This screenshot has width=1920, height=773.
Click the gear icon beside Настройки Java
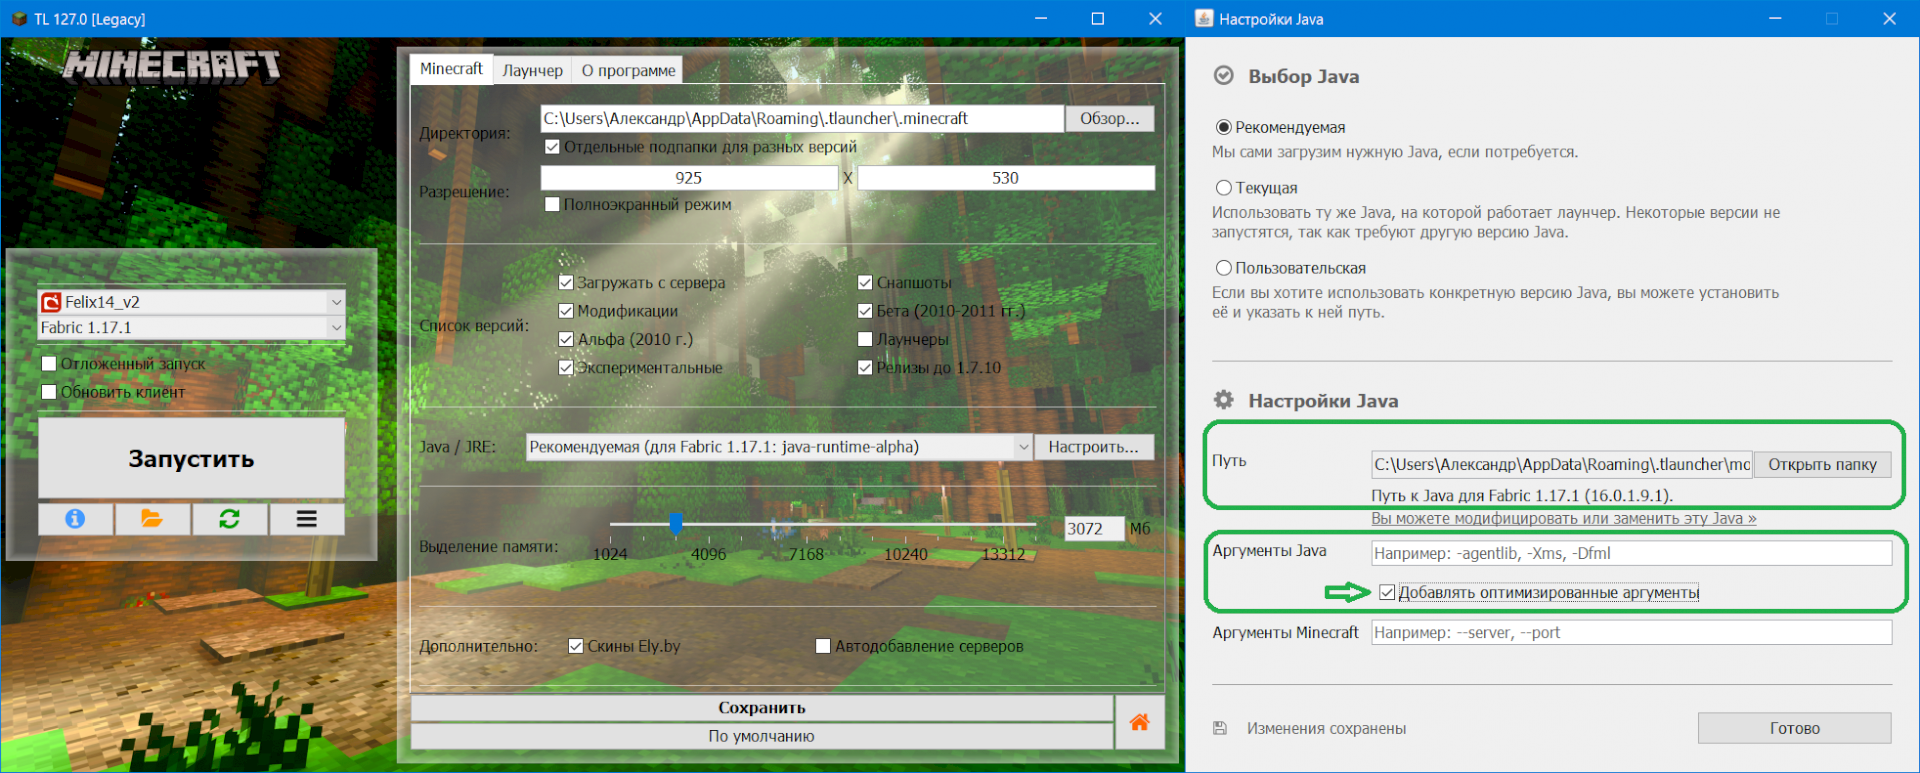click(x=1224, y=400)
